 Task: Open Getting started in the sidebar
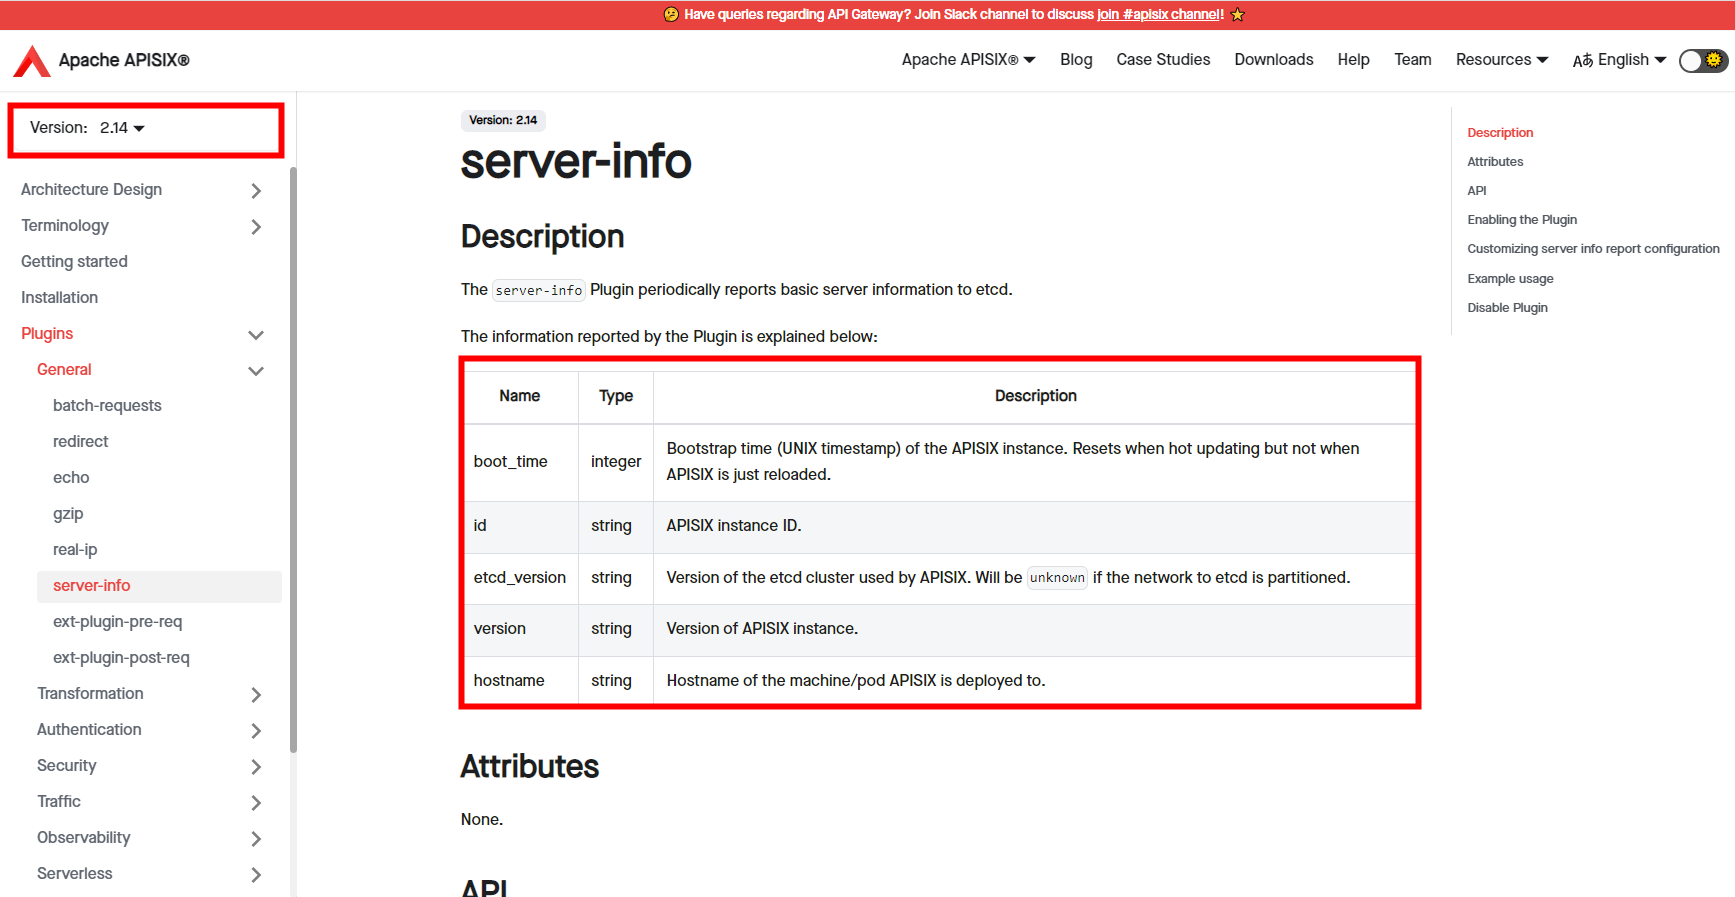coord(74,261)
